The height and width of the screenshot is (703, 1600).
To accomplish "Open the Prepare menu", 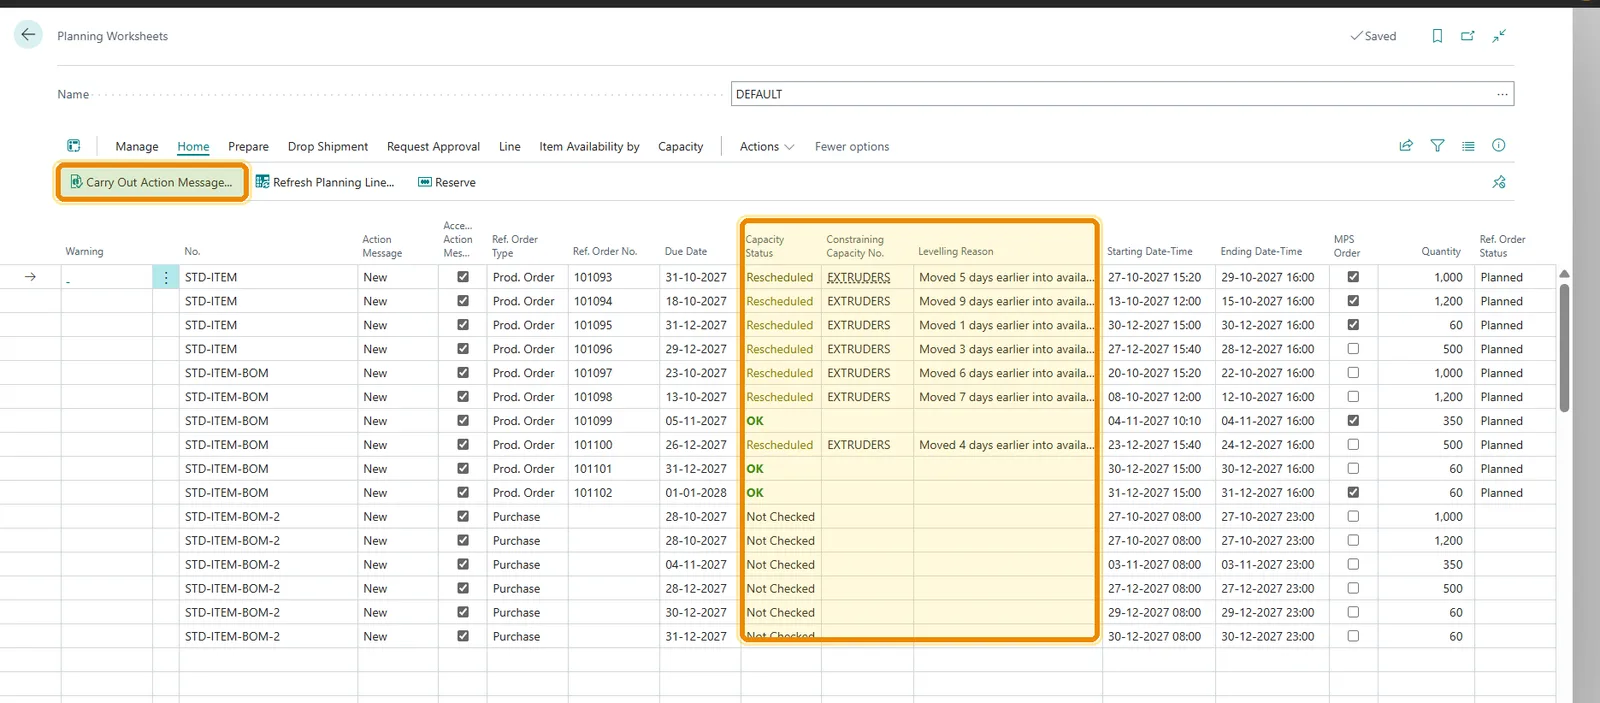I will coord(248,147).
